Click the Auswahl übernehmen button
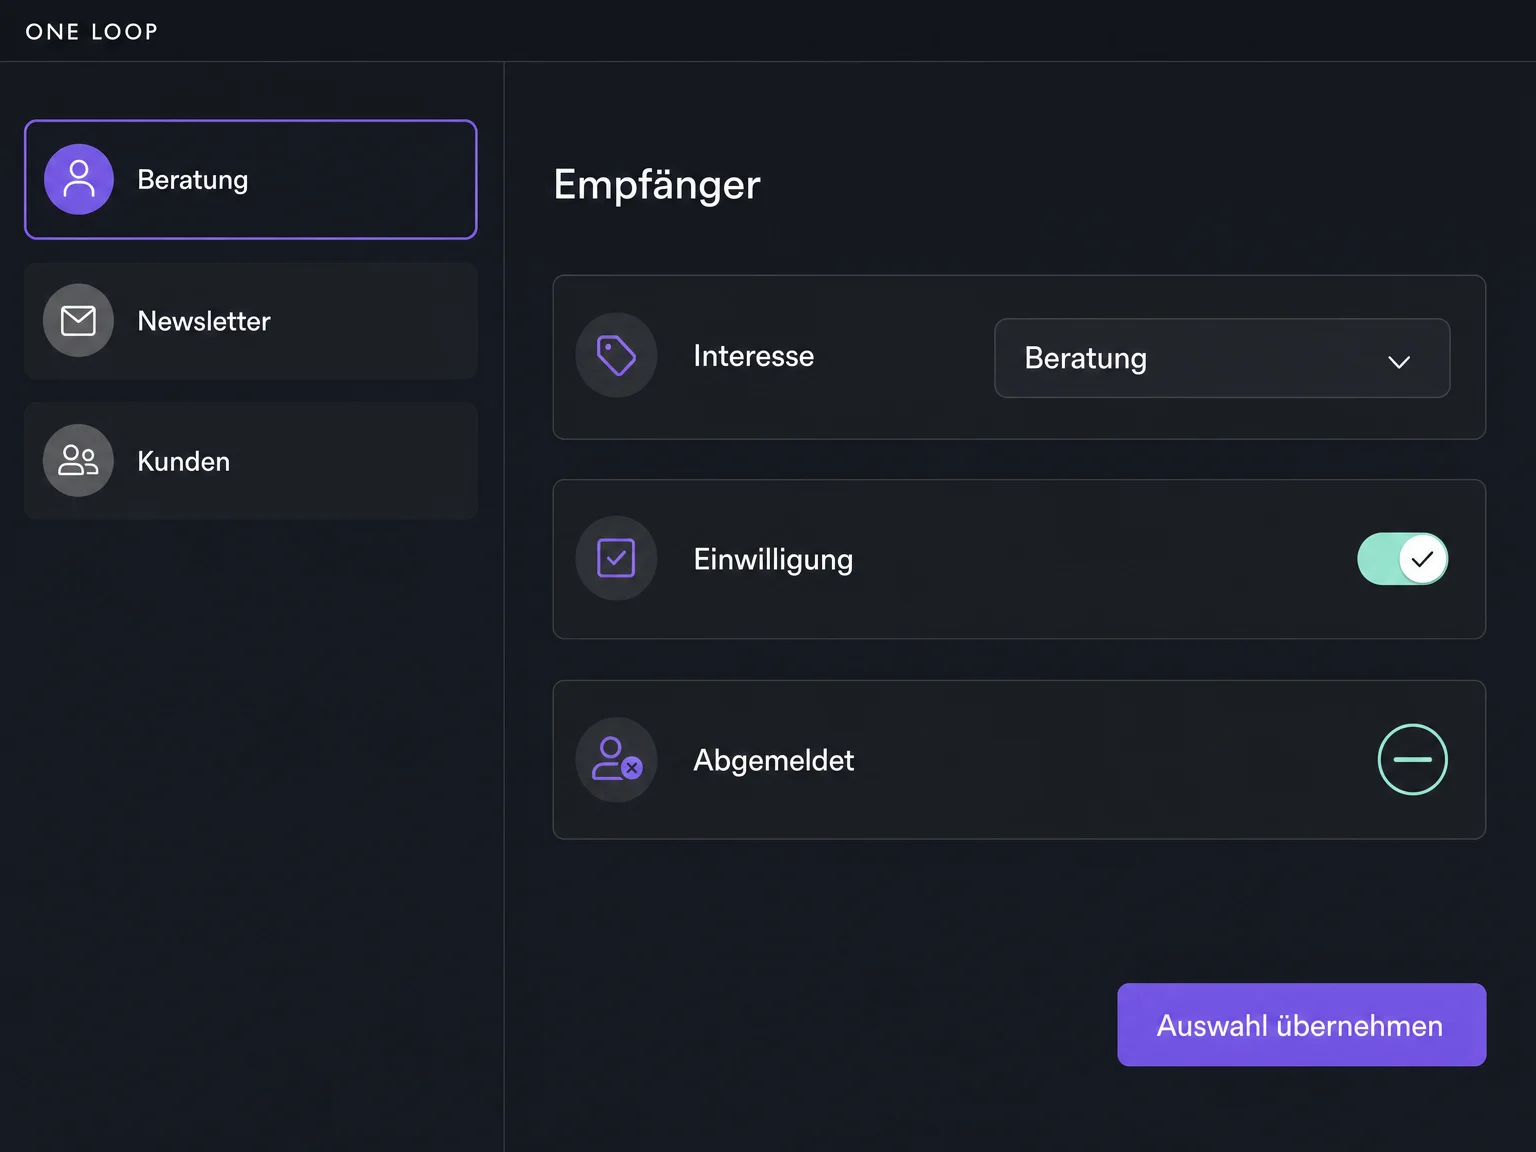Viewport: 1536px width, 1152px height. click(1301, 1025)
